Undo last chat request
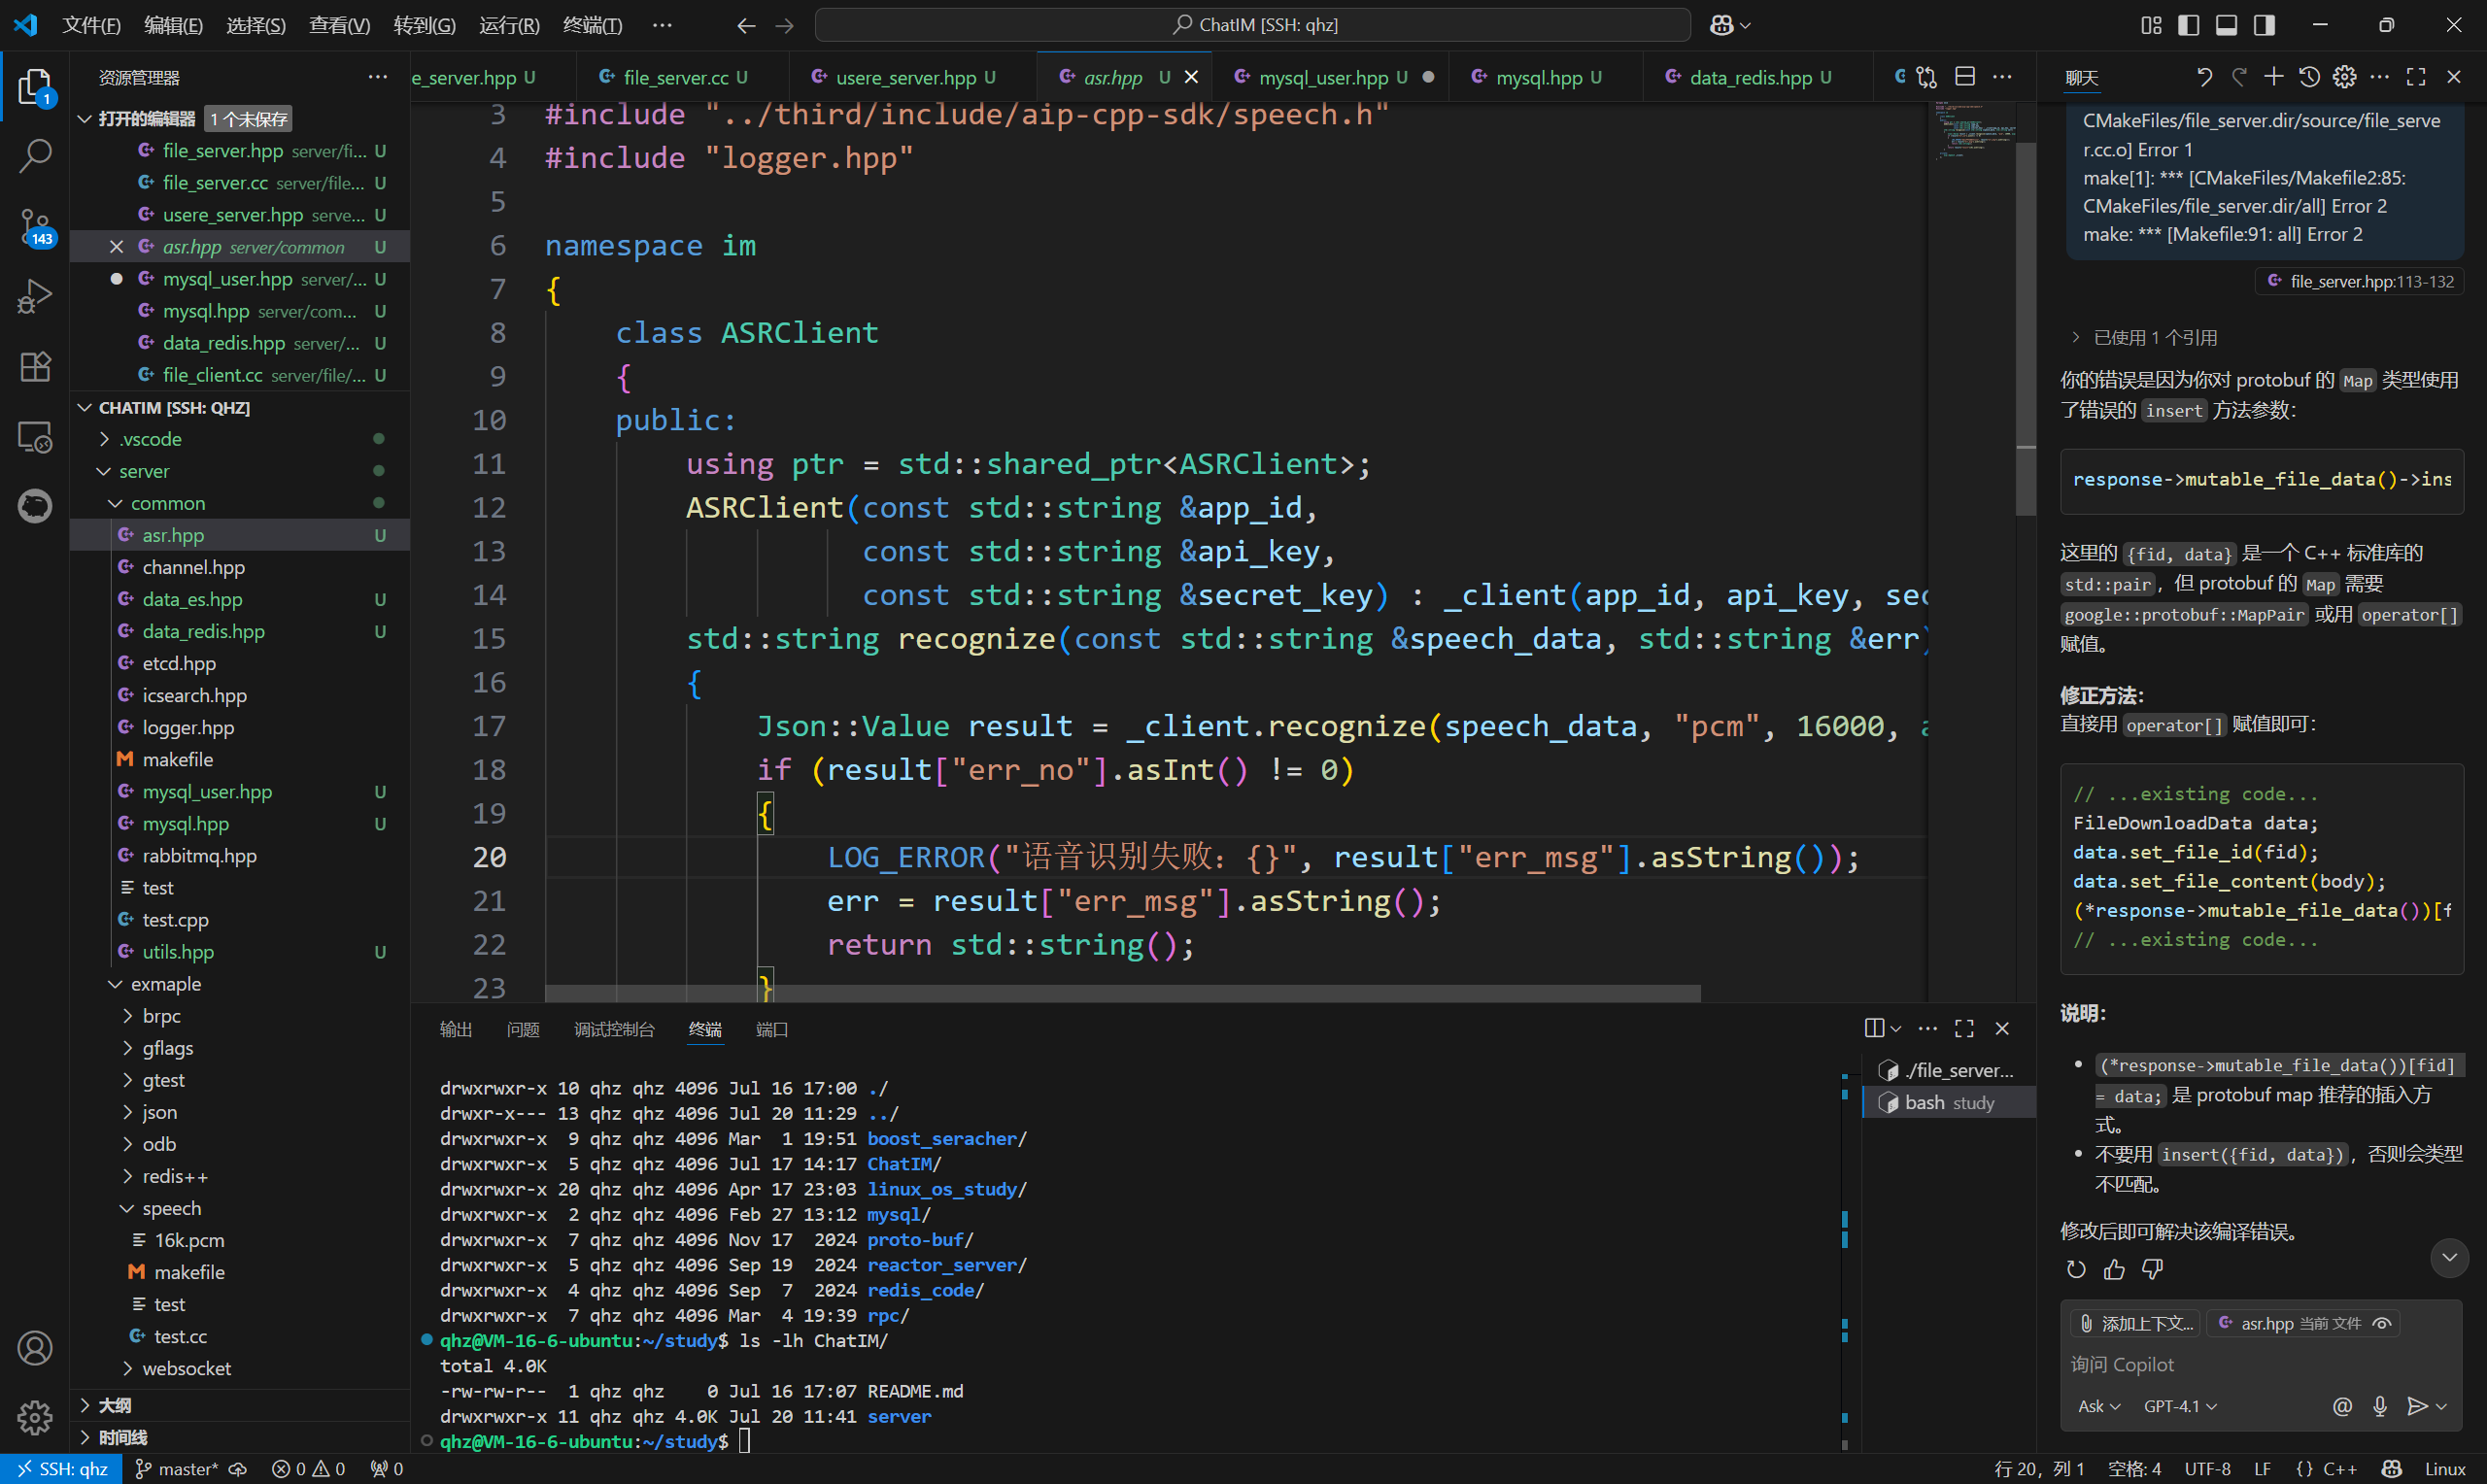2487x1484 pixels. [x=2204, y=77]
